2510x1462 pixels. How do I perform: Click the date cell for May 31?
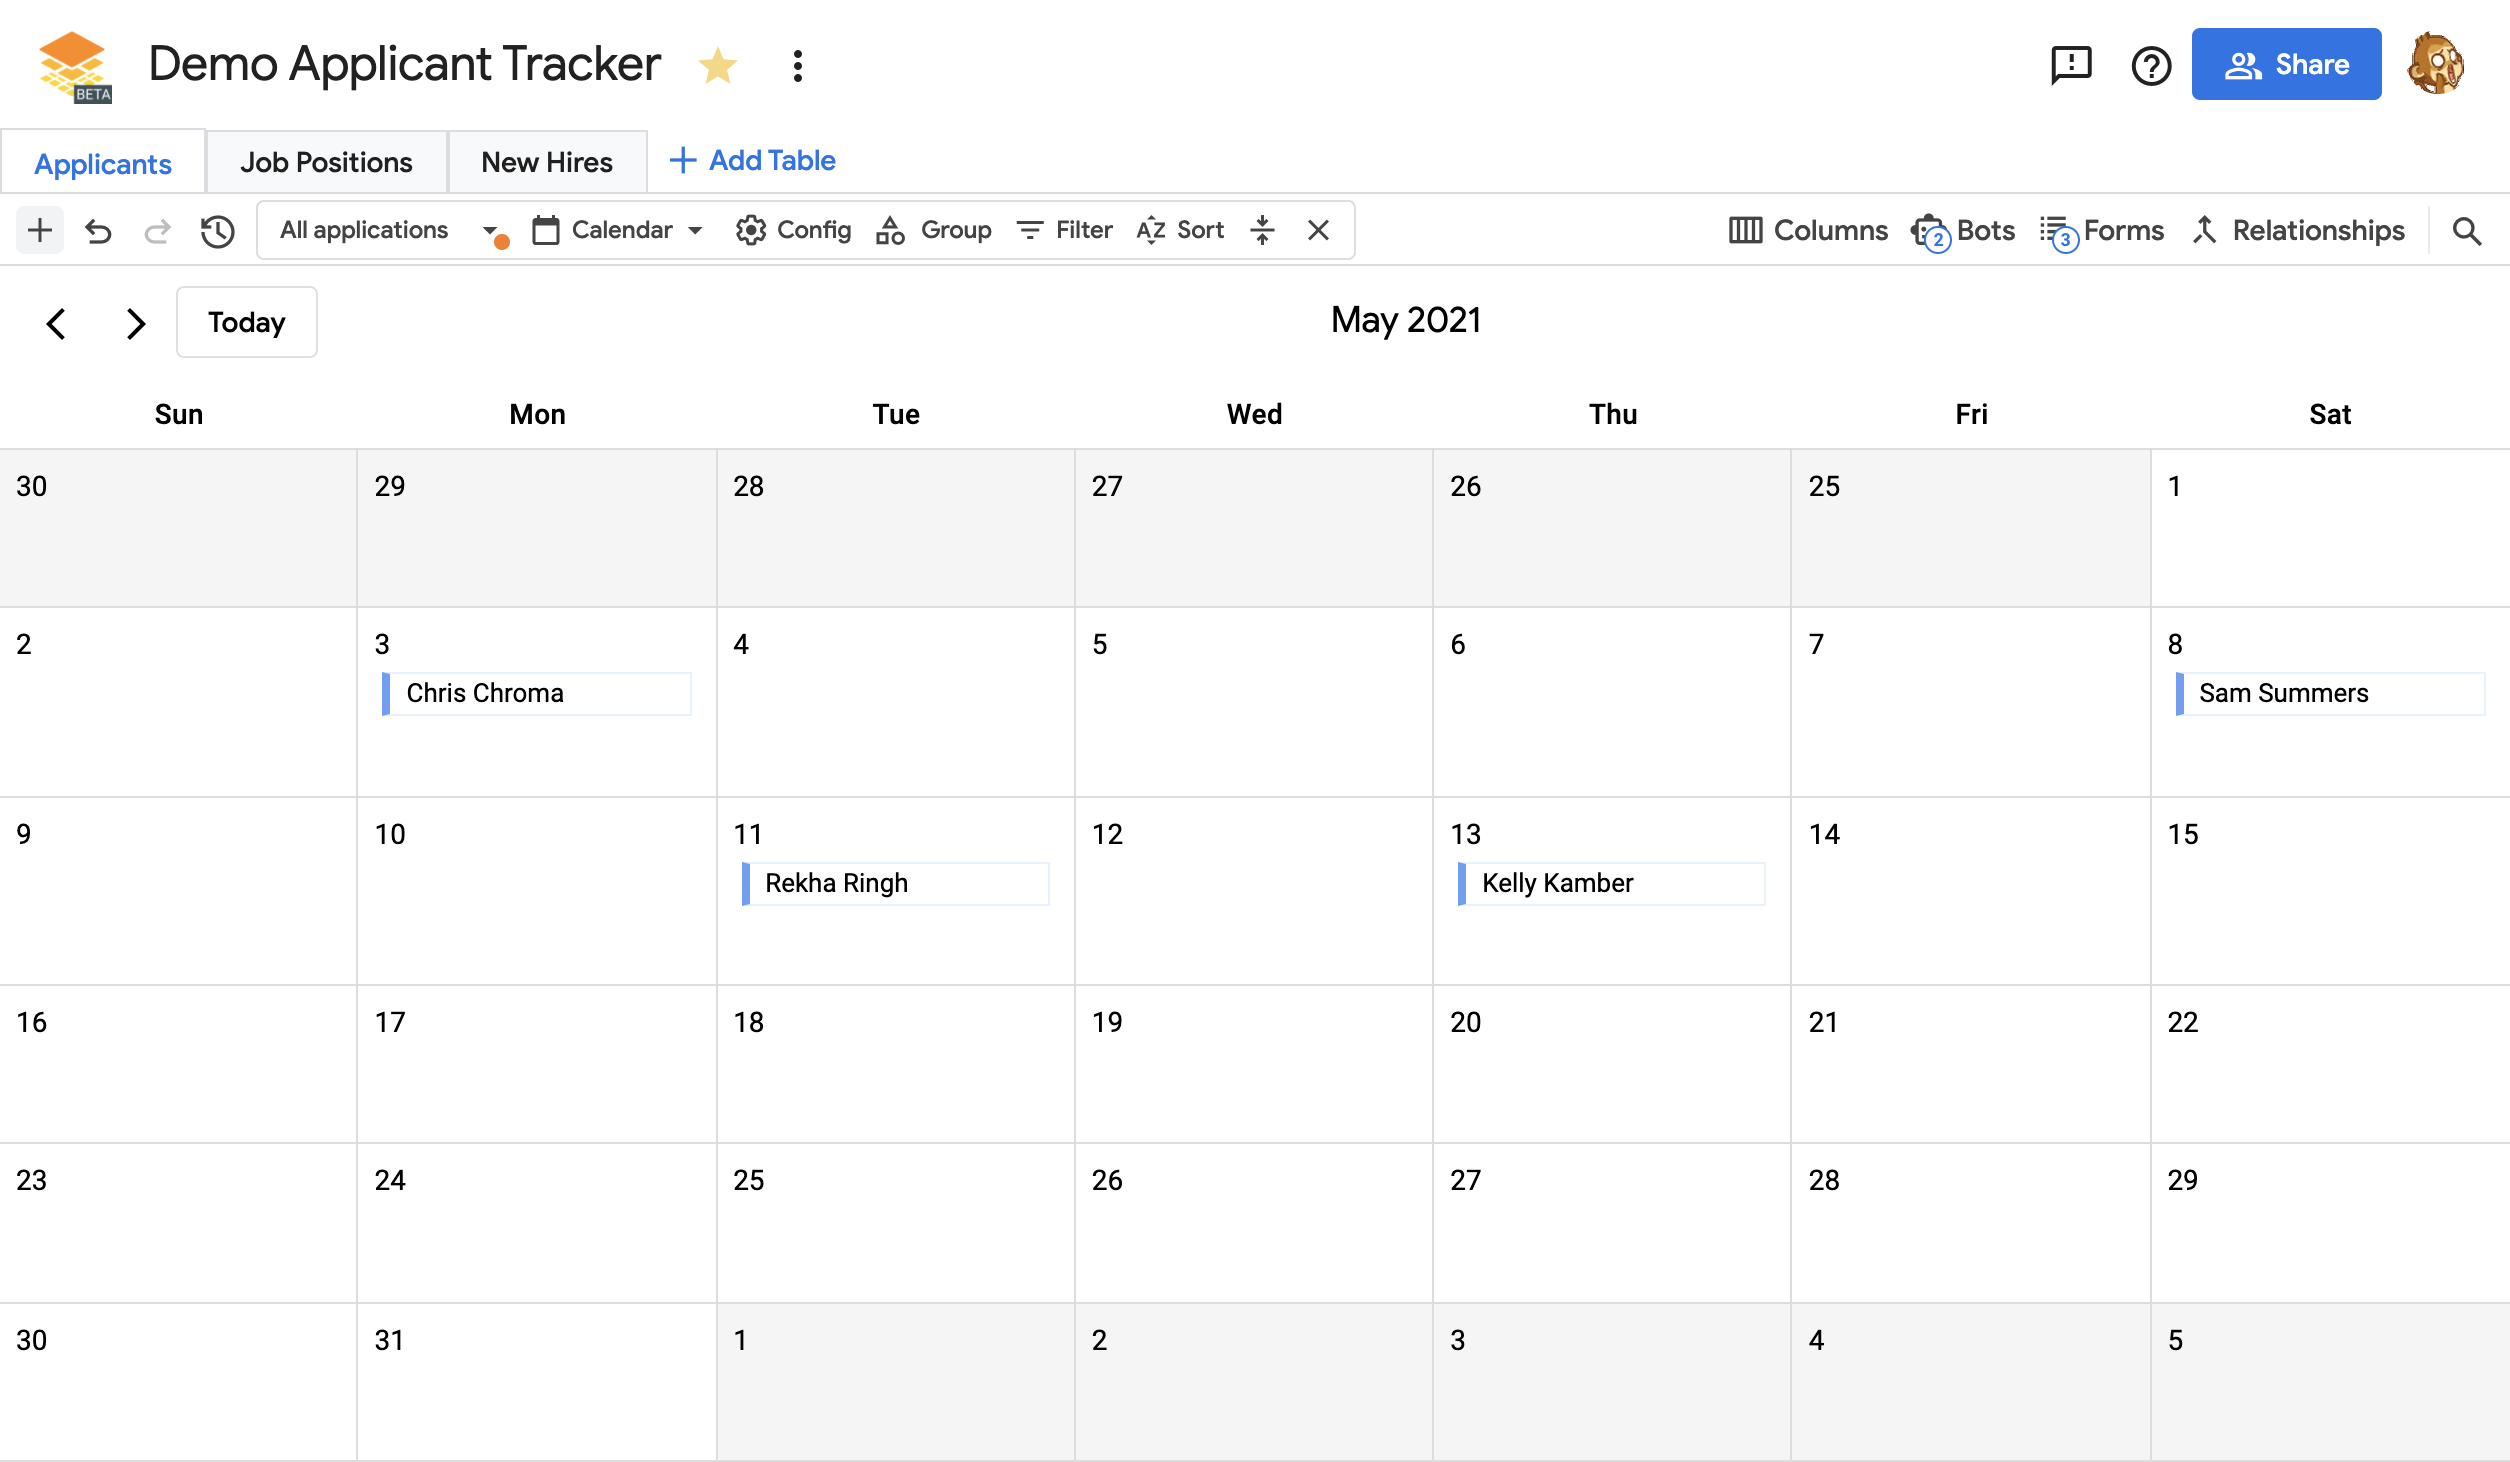[537, 1381]
